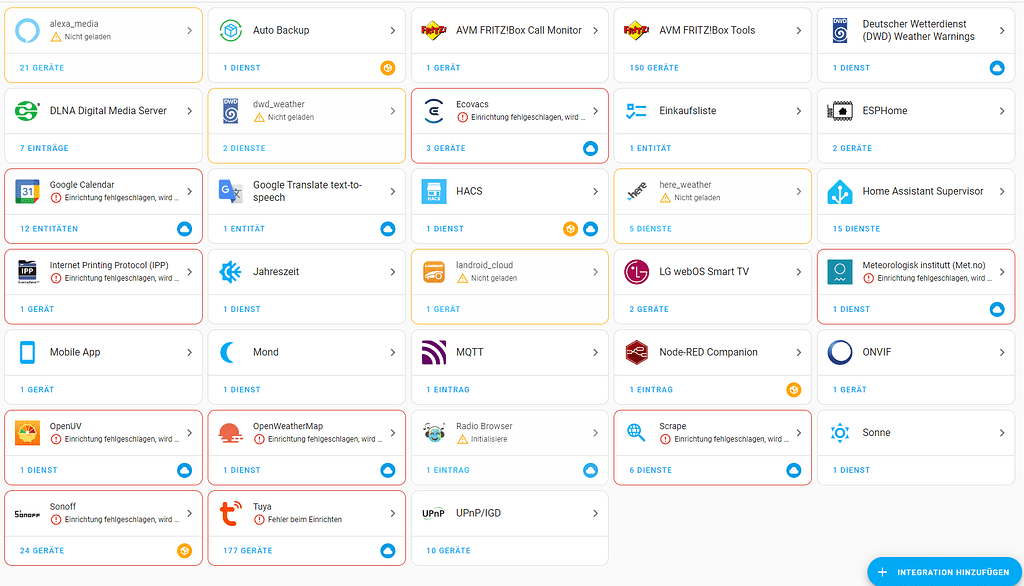Image resolution: width=1024 pixels, height=586 pixels.
Task: Click the AVM FRITZ!Box Tools logo
Action: (637, 30)
